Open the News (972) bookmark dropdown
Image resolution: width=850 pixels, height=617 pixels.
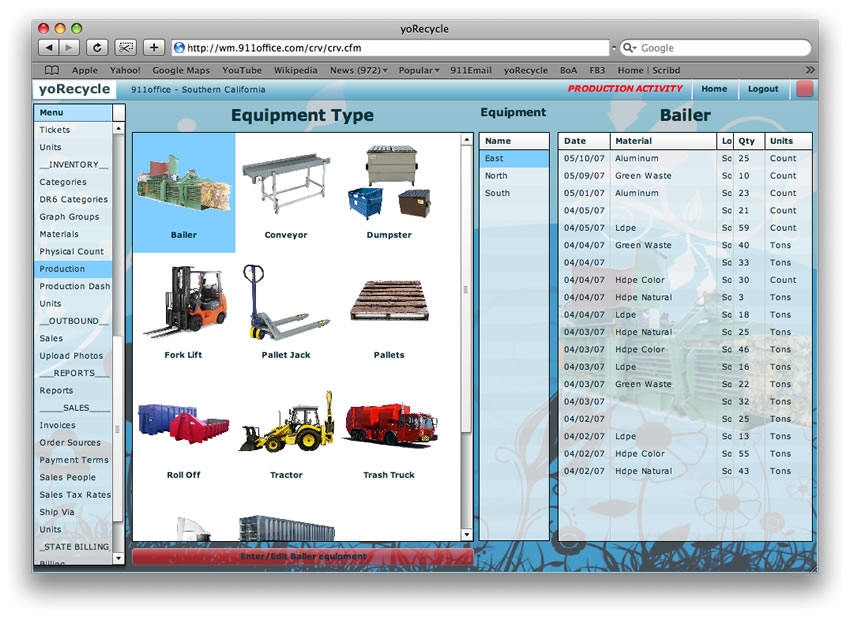358,70
